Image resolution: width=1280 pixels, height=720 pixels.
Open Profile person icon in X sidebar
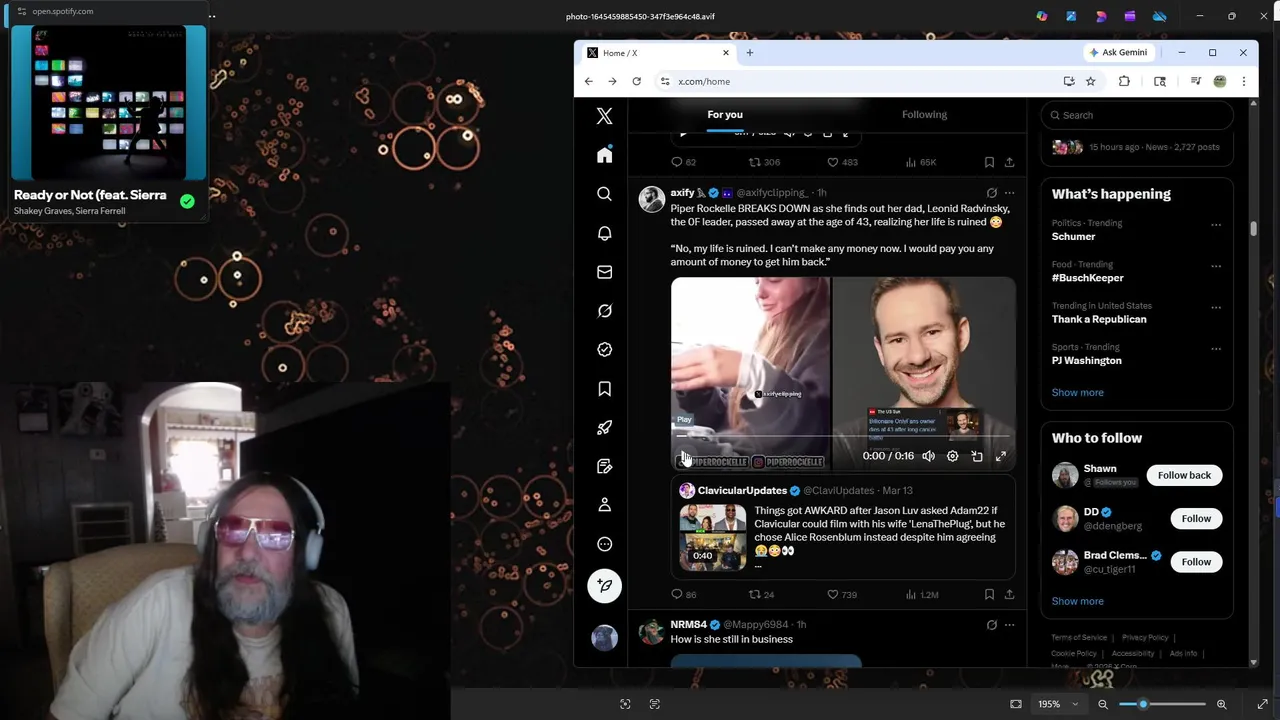604,505
